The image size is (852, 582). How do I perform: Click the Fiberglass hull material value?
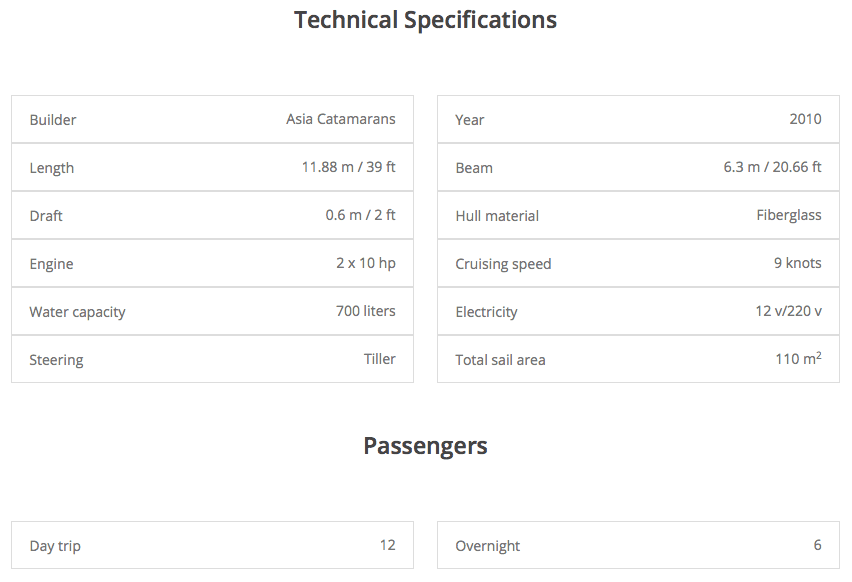click(788, 215)
